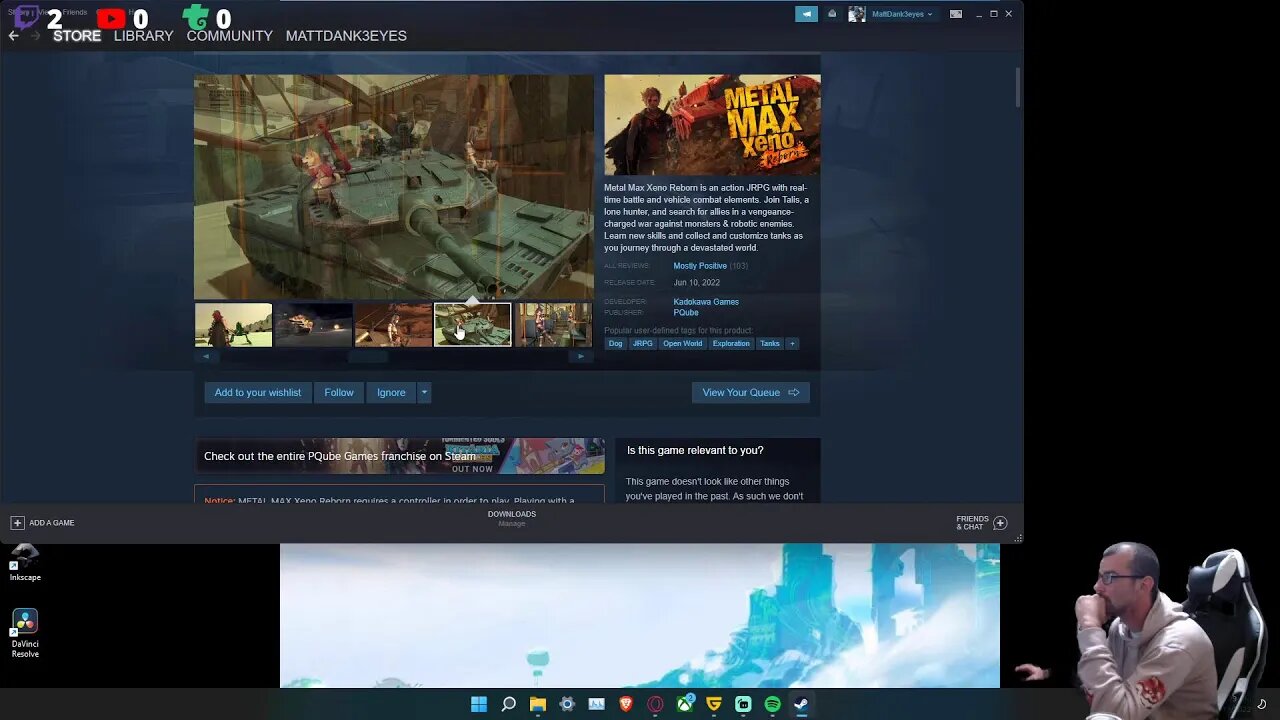Screen dimensions: 1280x720
Task: Go back with Steam's back arrow
Action: point(13,36)
